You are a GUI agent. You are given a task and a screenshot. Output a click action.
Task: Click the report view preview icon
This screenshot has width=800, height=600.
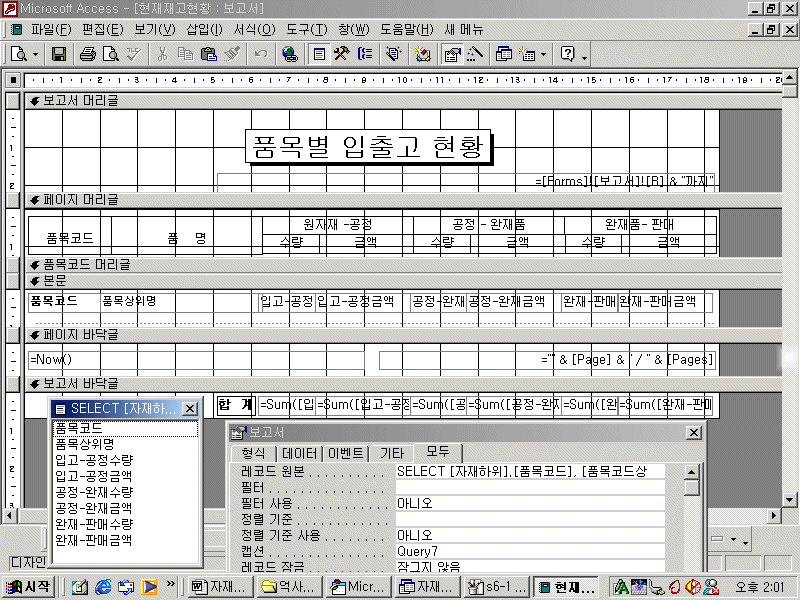click(18, 54)
